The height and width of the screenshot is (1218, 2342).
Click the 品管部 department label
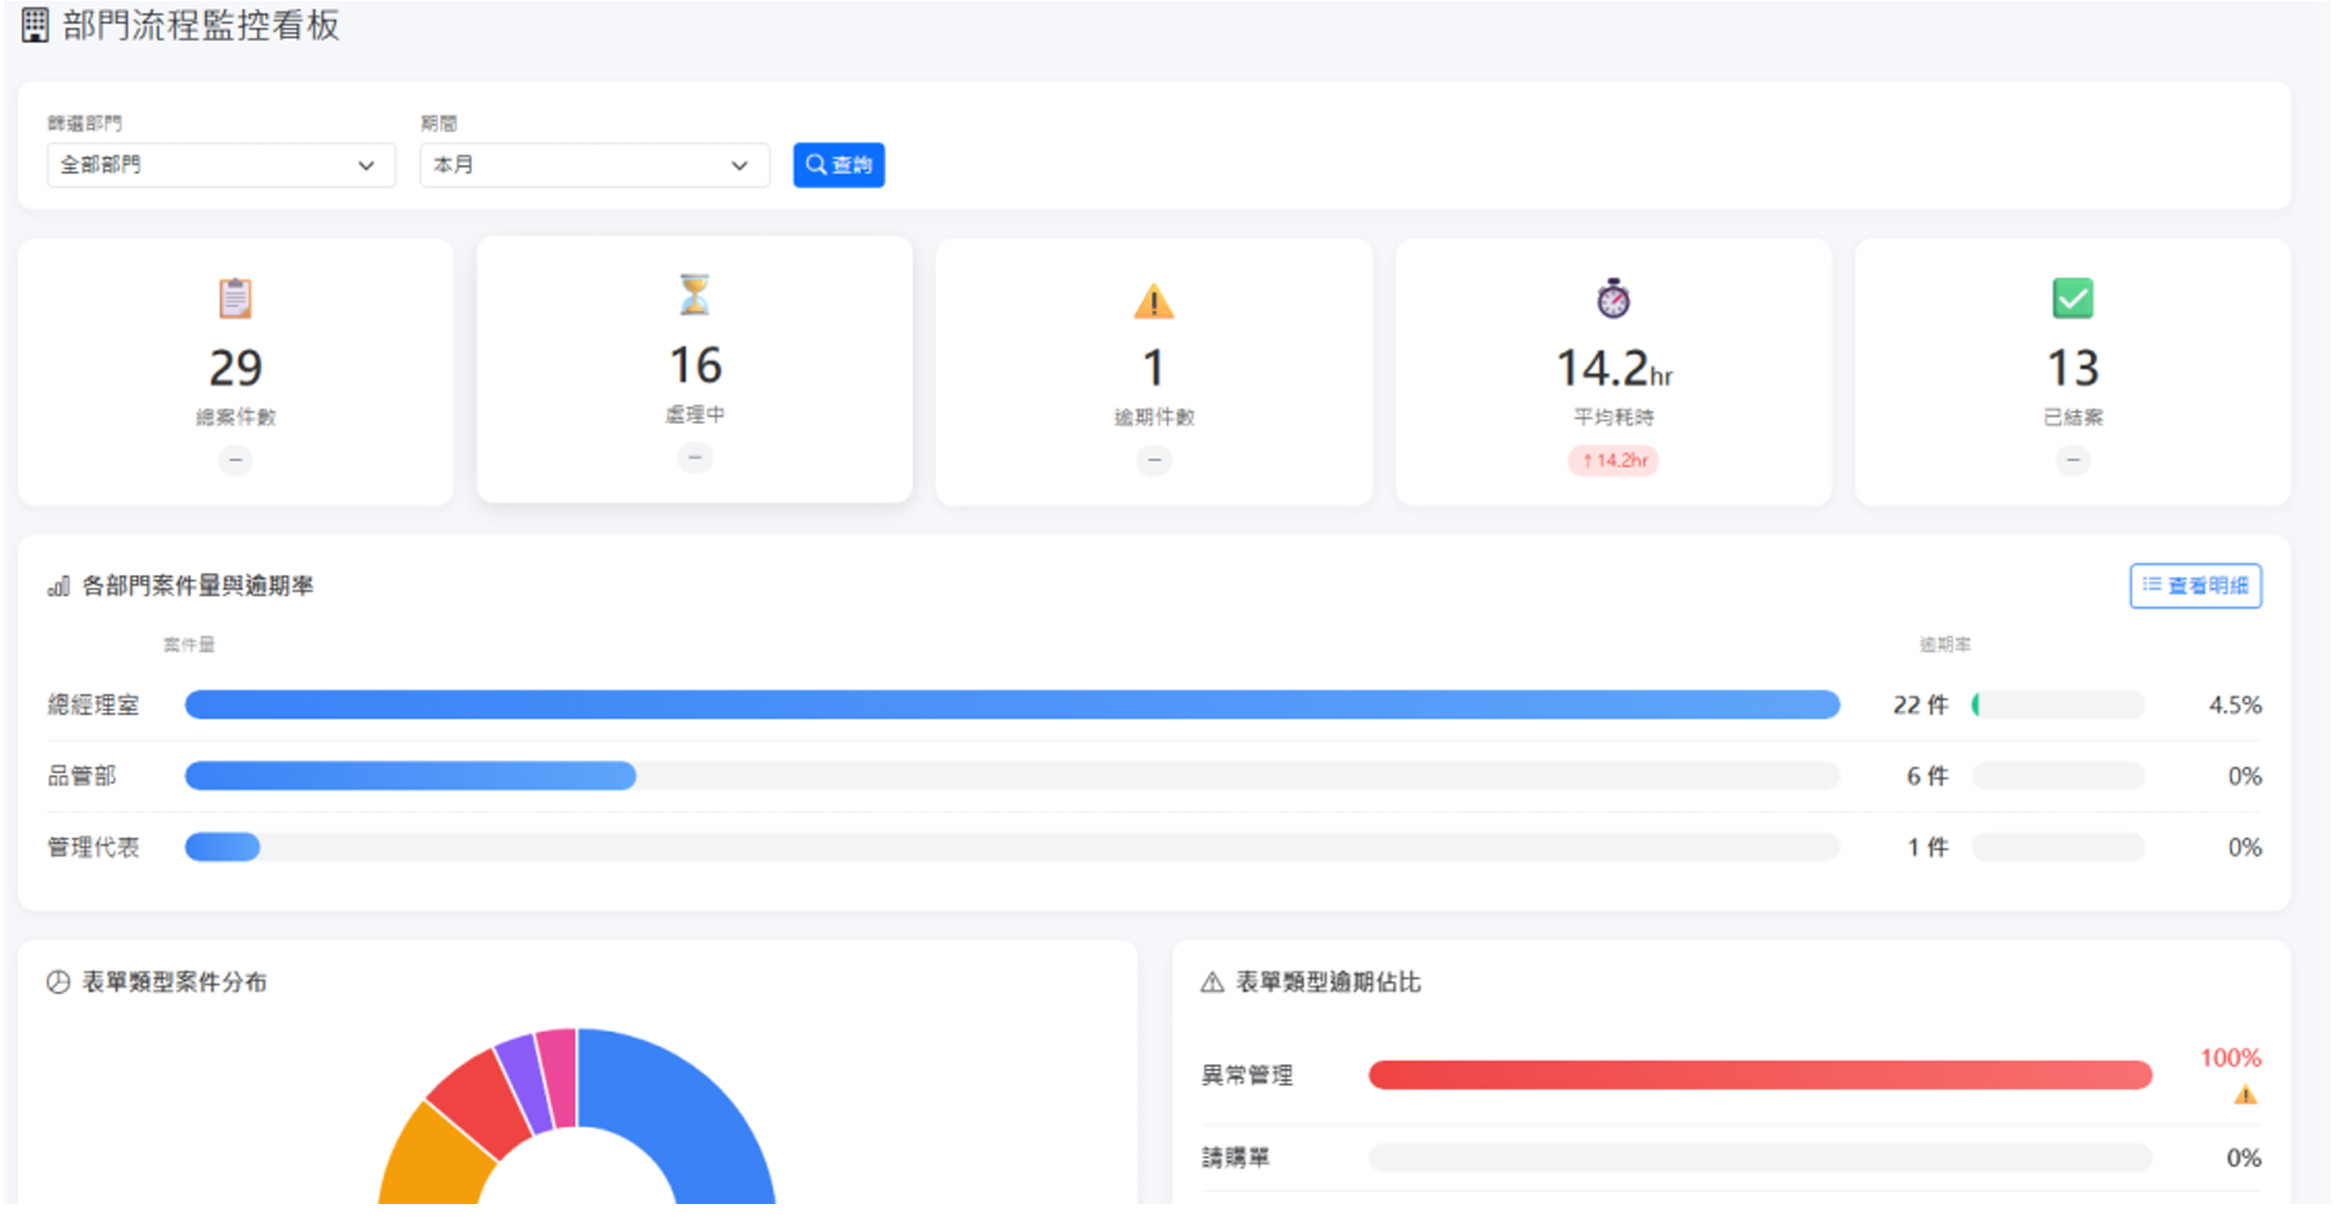click(82, 776)
